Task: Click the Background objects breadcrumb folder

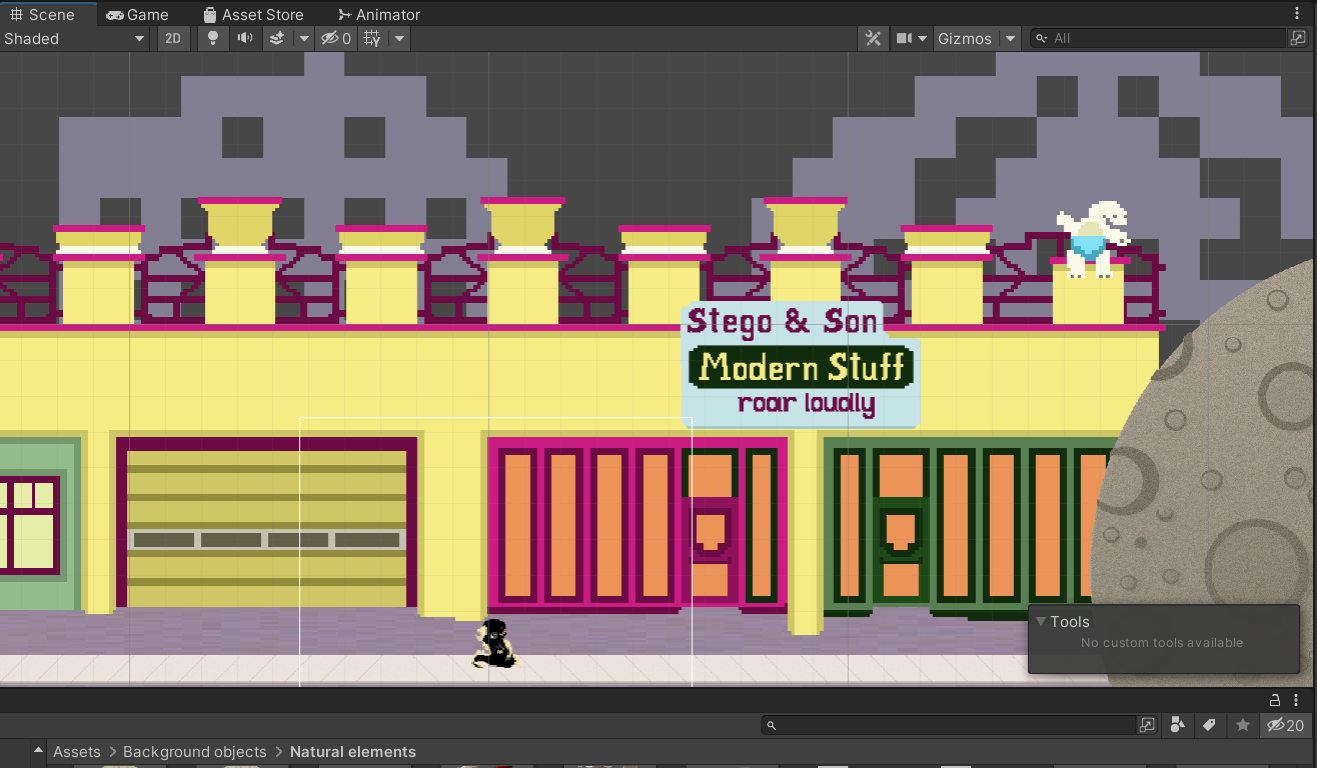Action: pos(195,752)
